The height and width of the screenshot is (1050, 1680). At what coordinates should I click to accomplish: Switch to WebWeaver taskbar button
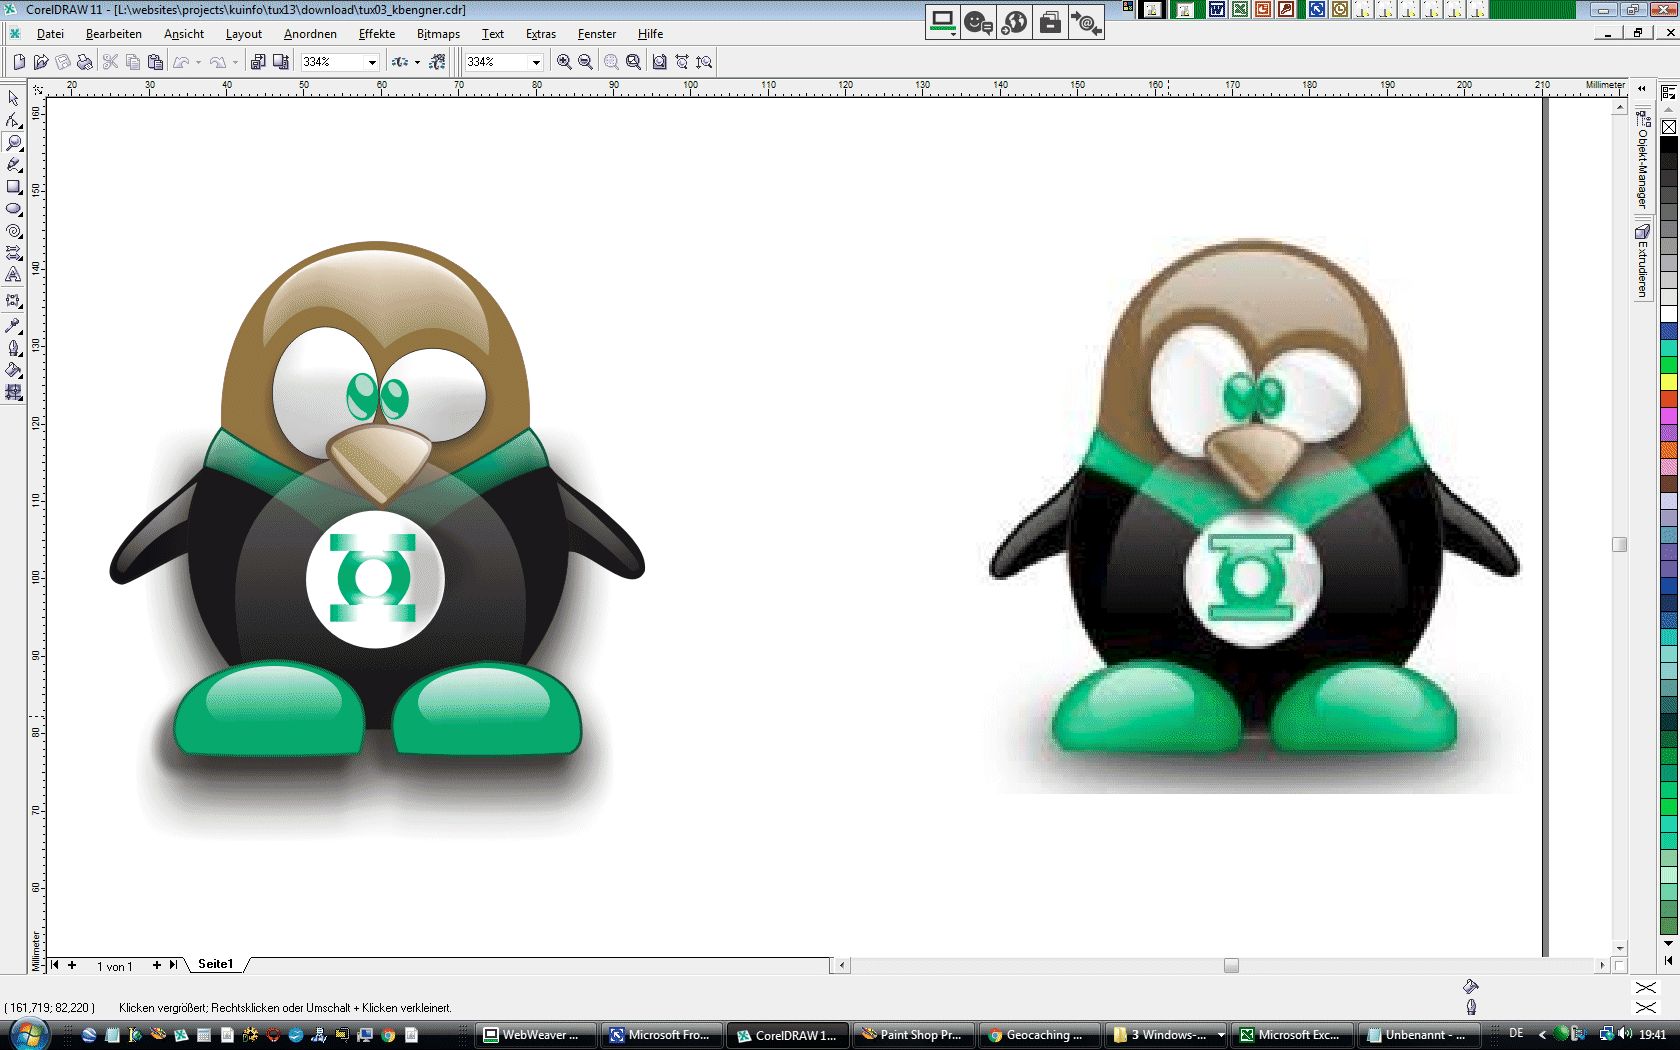click(535, 1035)
